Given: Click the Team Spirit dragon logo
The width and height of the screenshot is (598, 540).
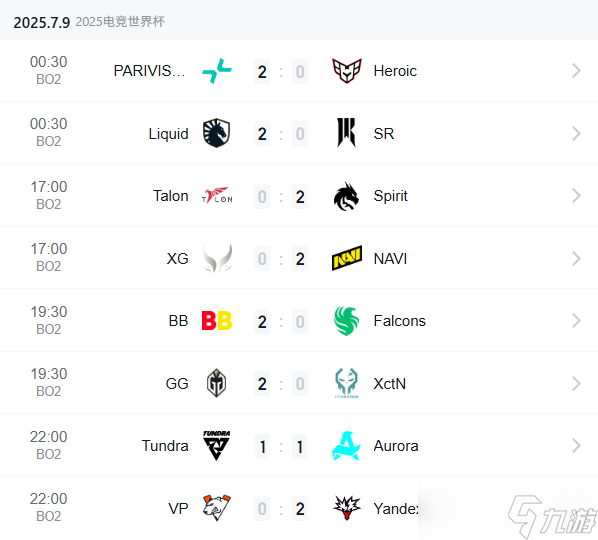Looking at the screenshot, I should [x=346, y=196].
